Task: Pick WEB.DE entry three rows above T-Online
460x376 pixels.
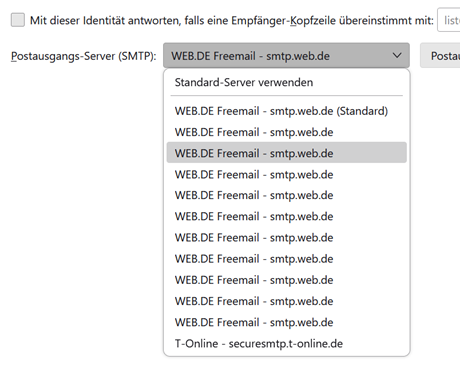Action: coord(287,280)
